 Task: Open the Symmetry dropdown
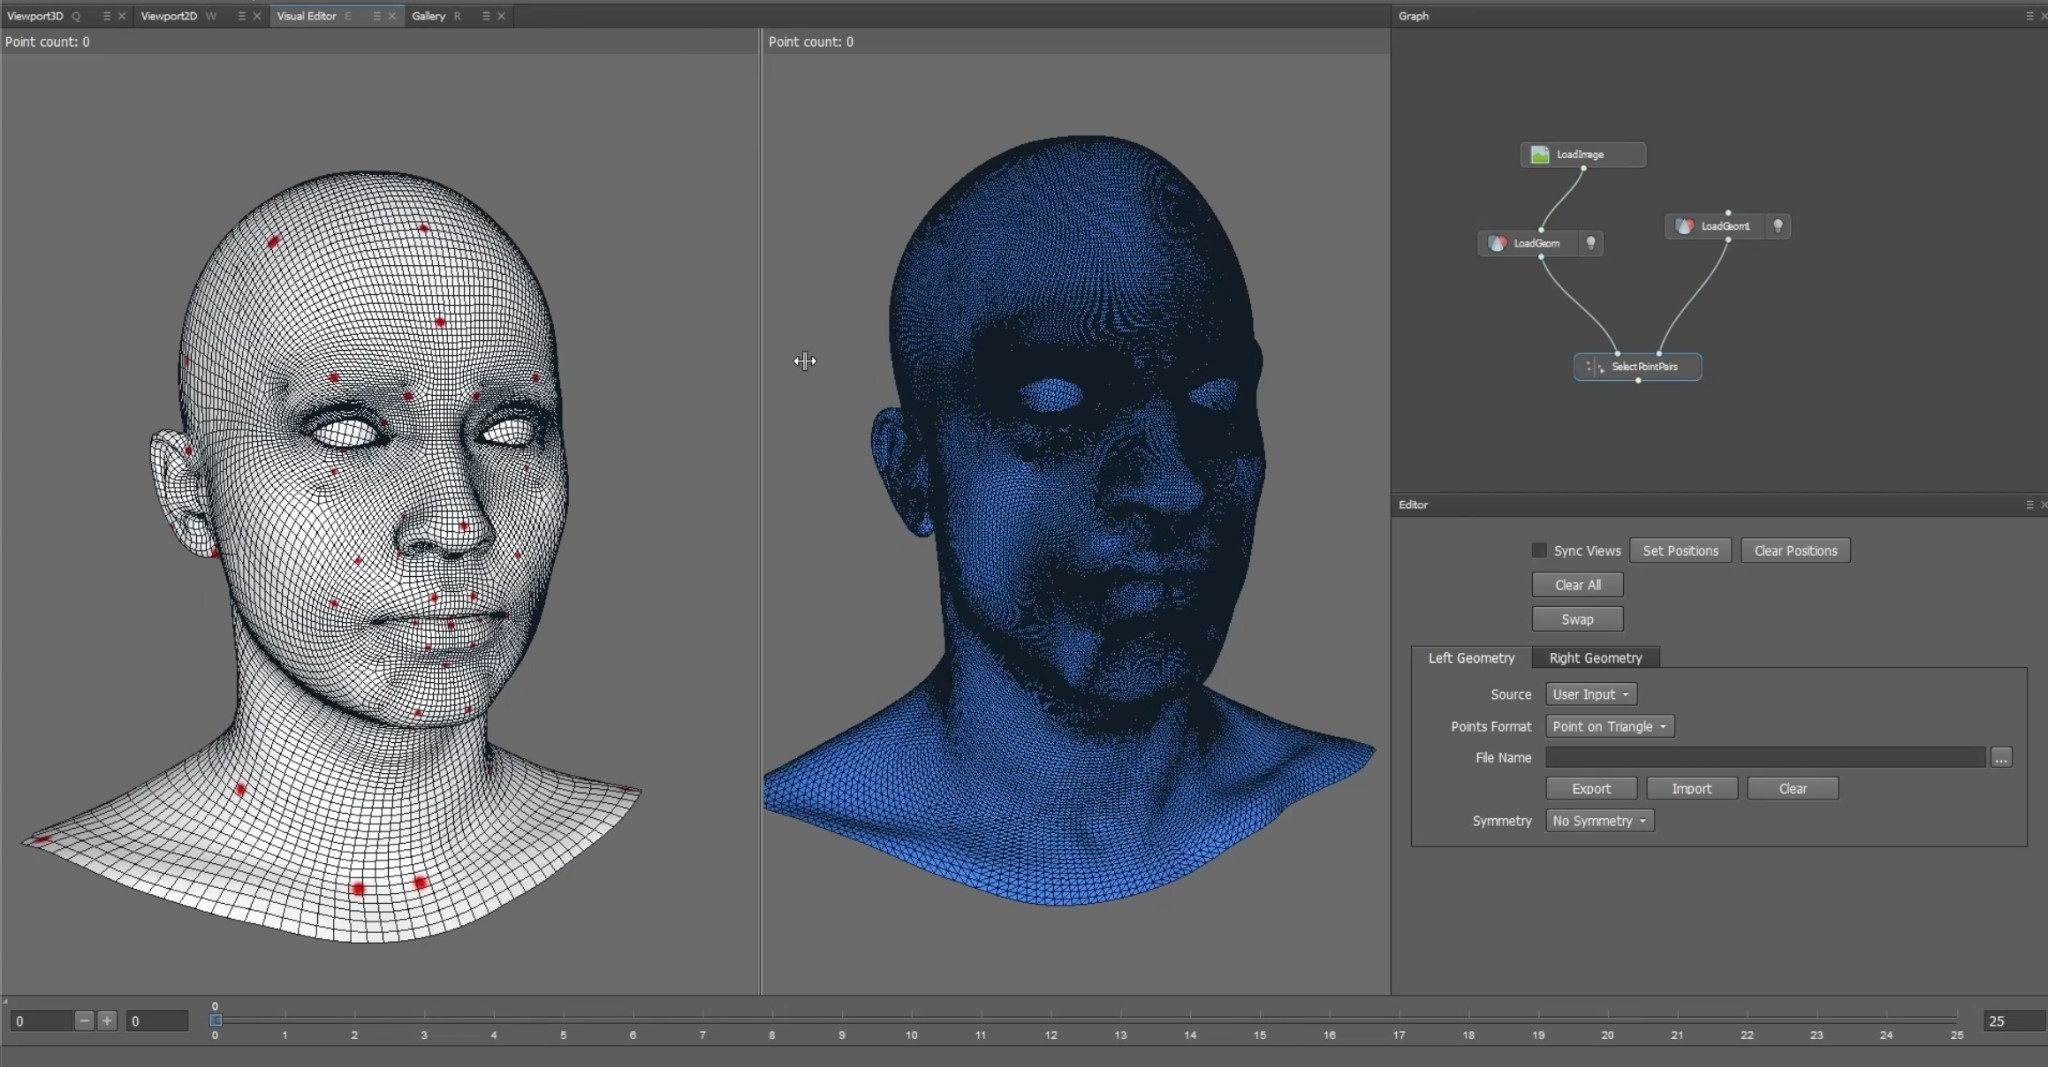tap(1599, 821)
